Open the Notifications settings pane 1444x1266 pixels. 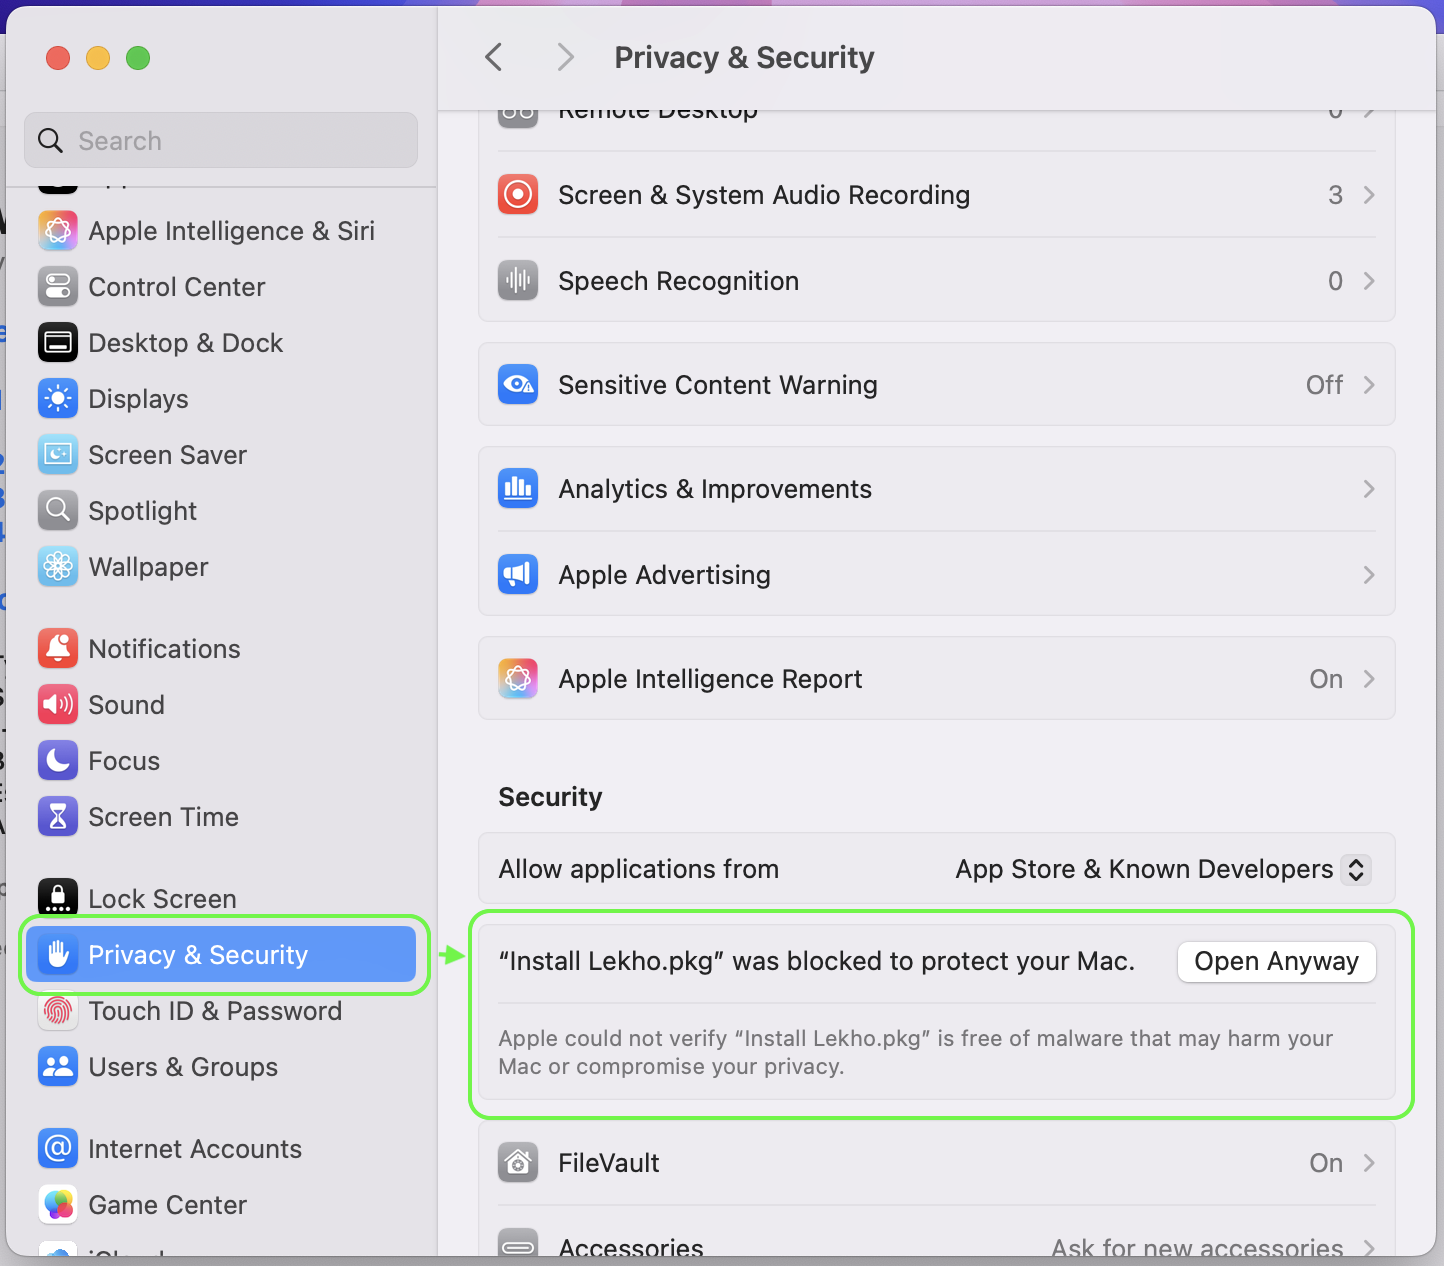click(x=221, y=649)
